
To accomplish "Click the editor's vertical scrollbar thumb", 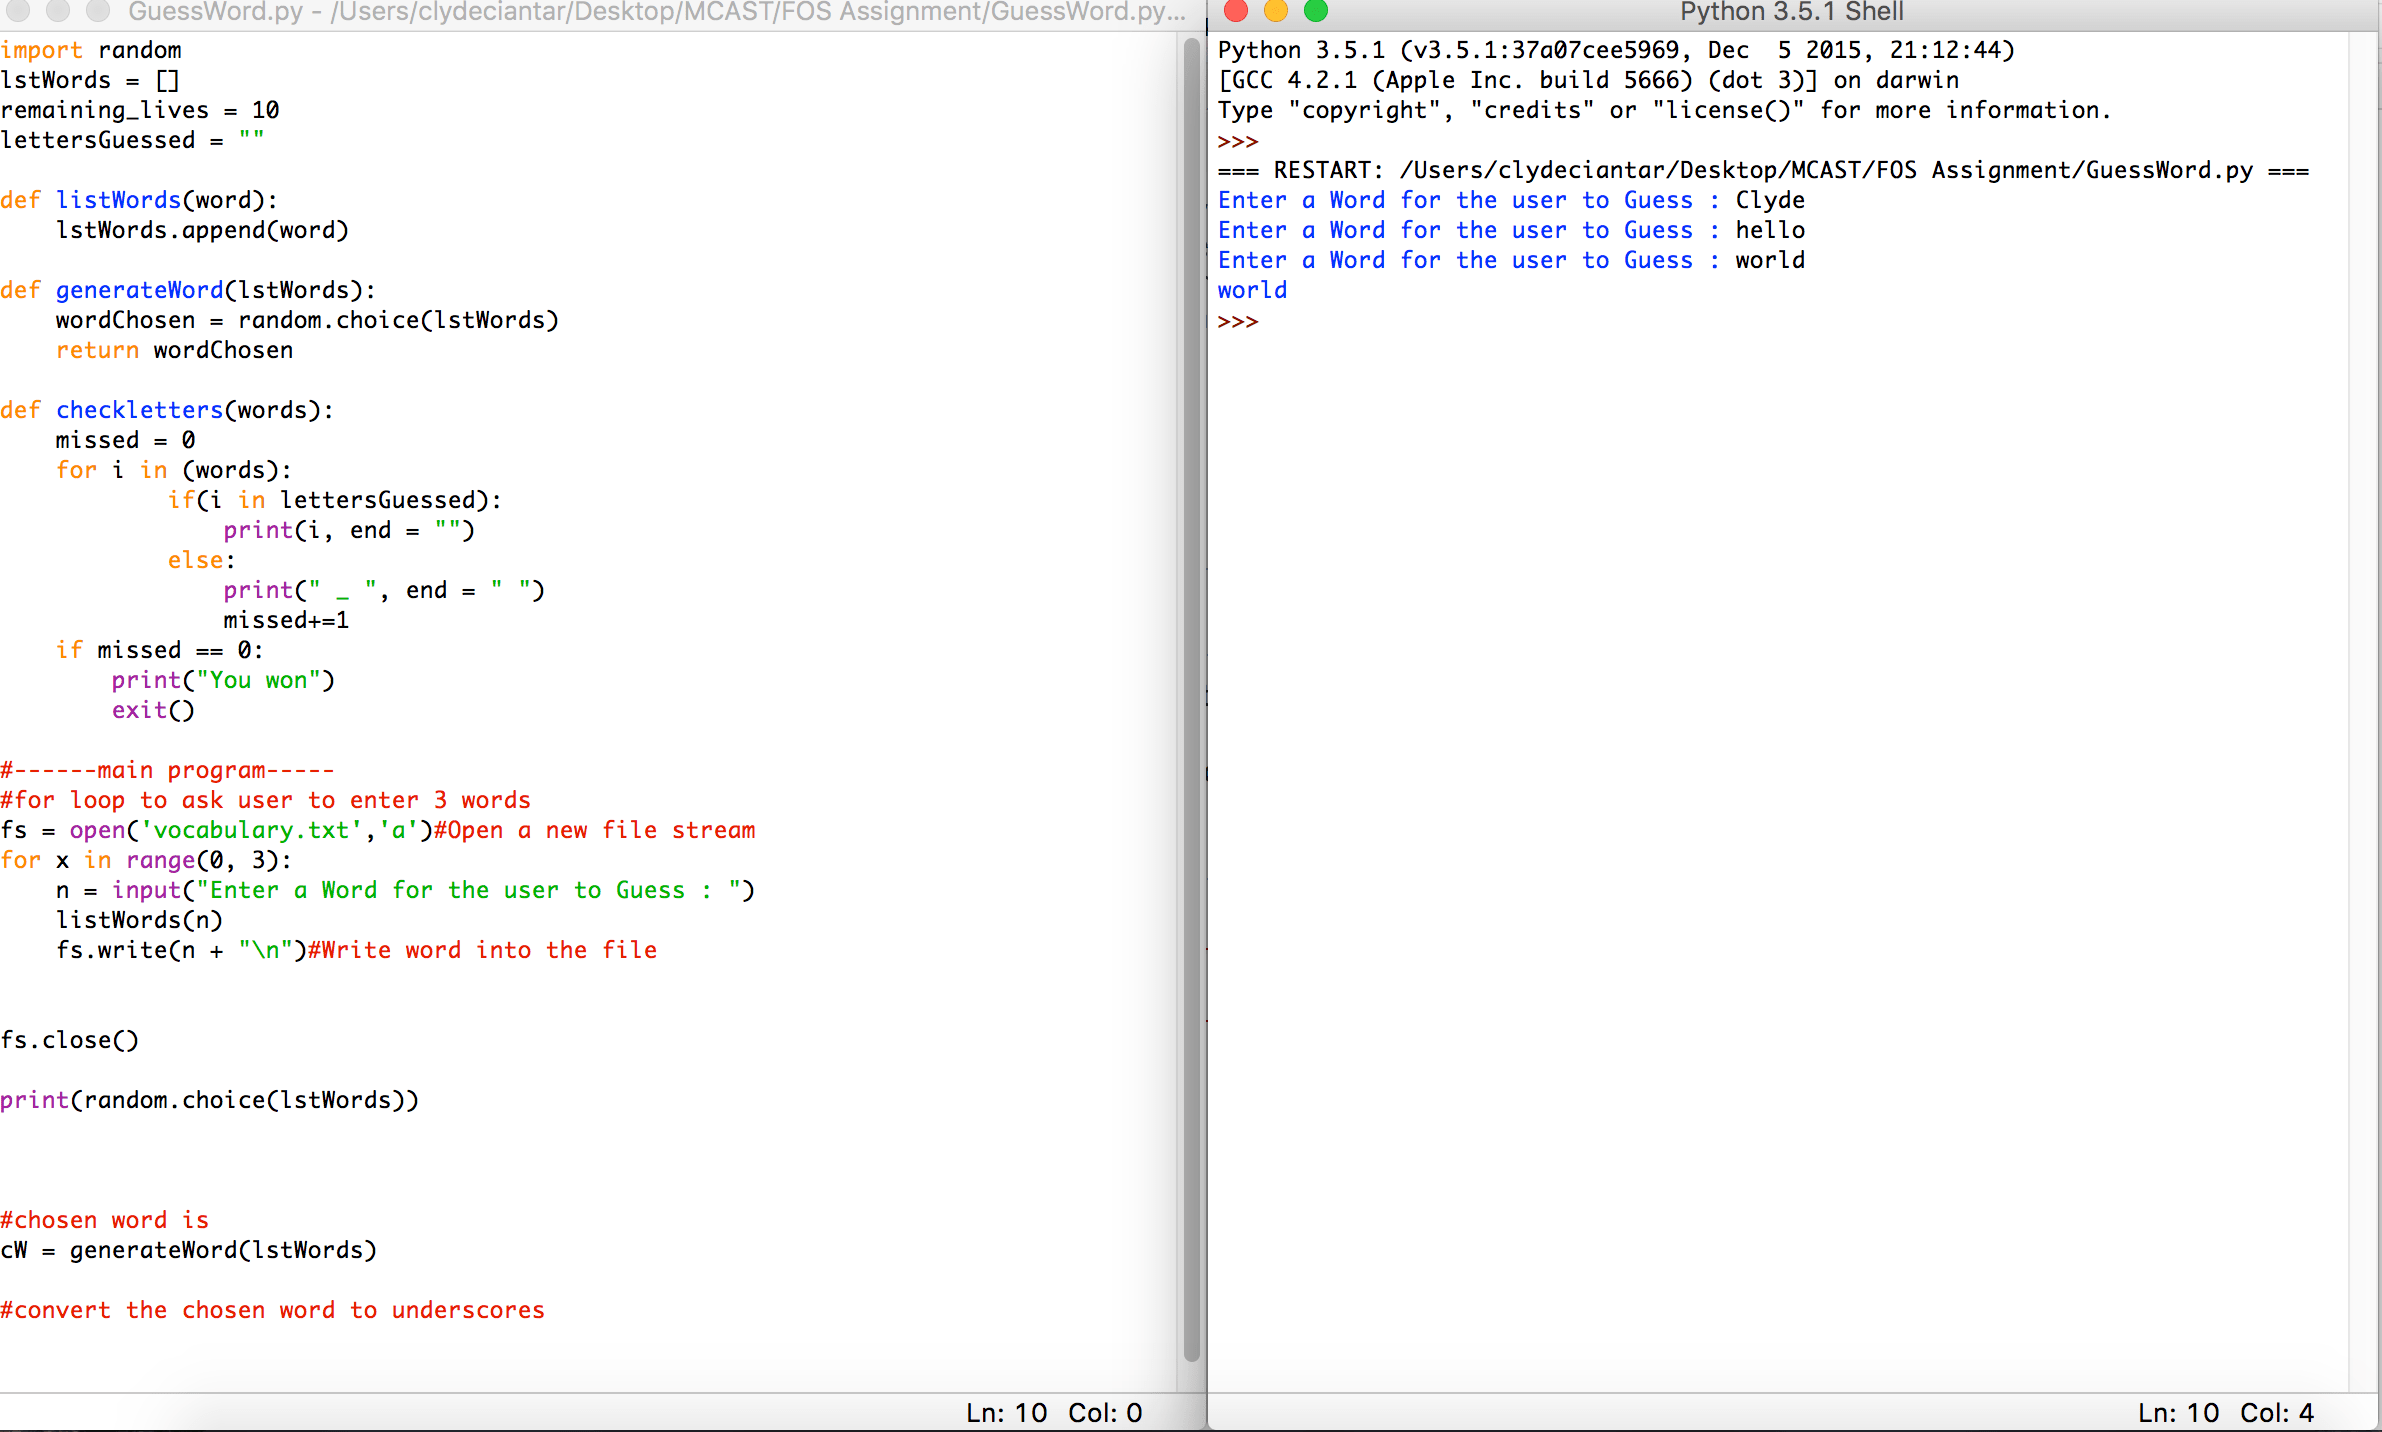I will (1191, 700).
